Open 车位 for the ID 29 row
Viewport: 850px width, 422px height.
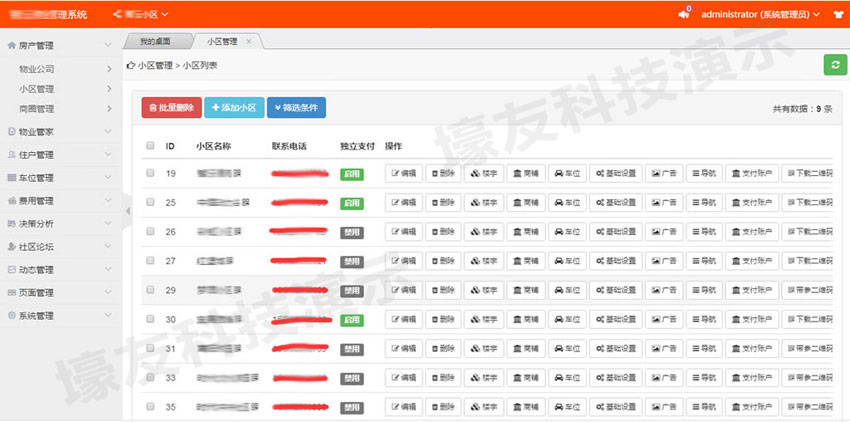point(567,290)
